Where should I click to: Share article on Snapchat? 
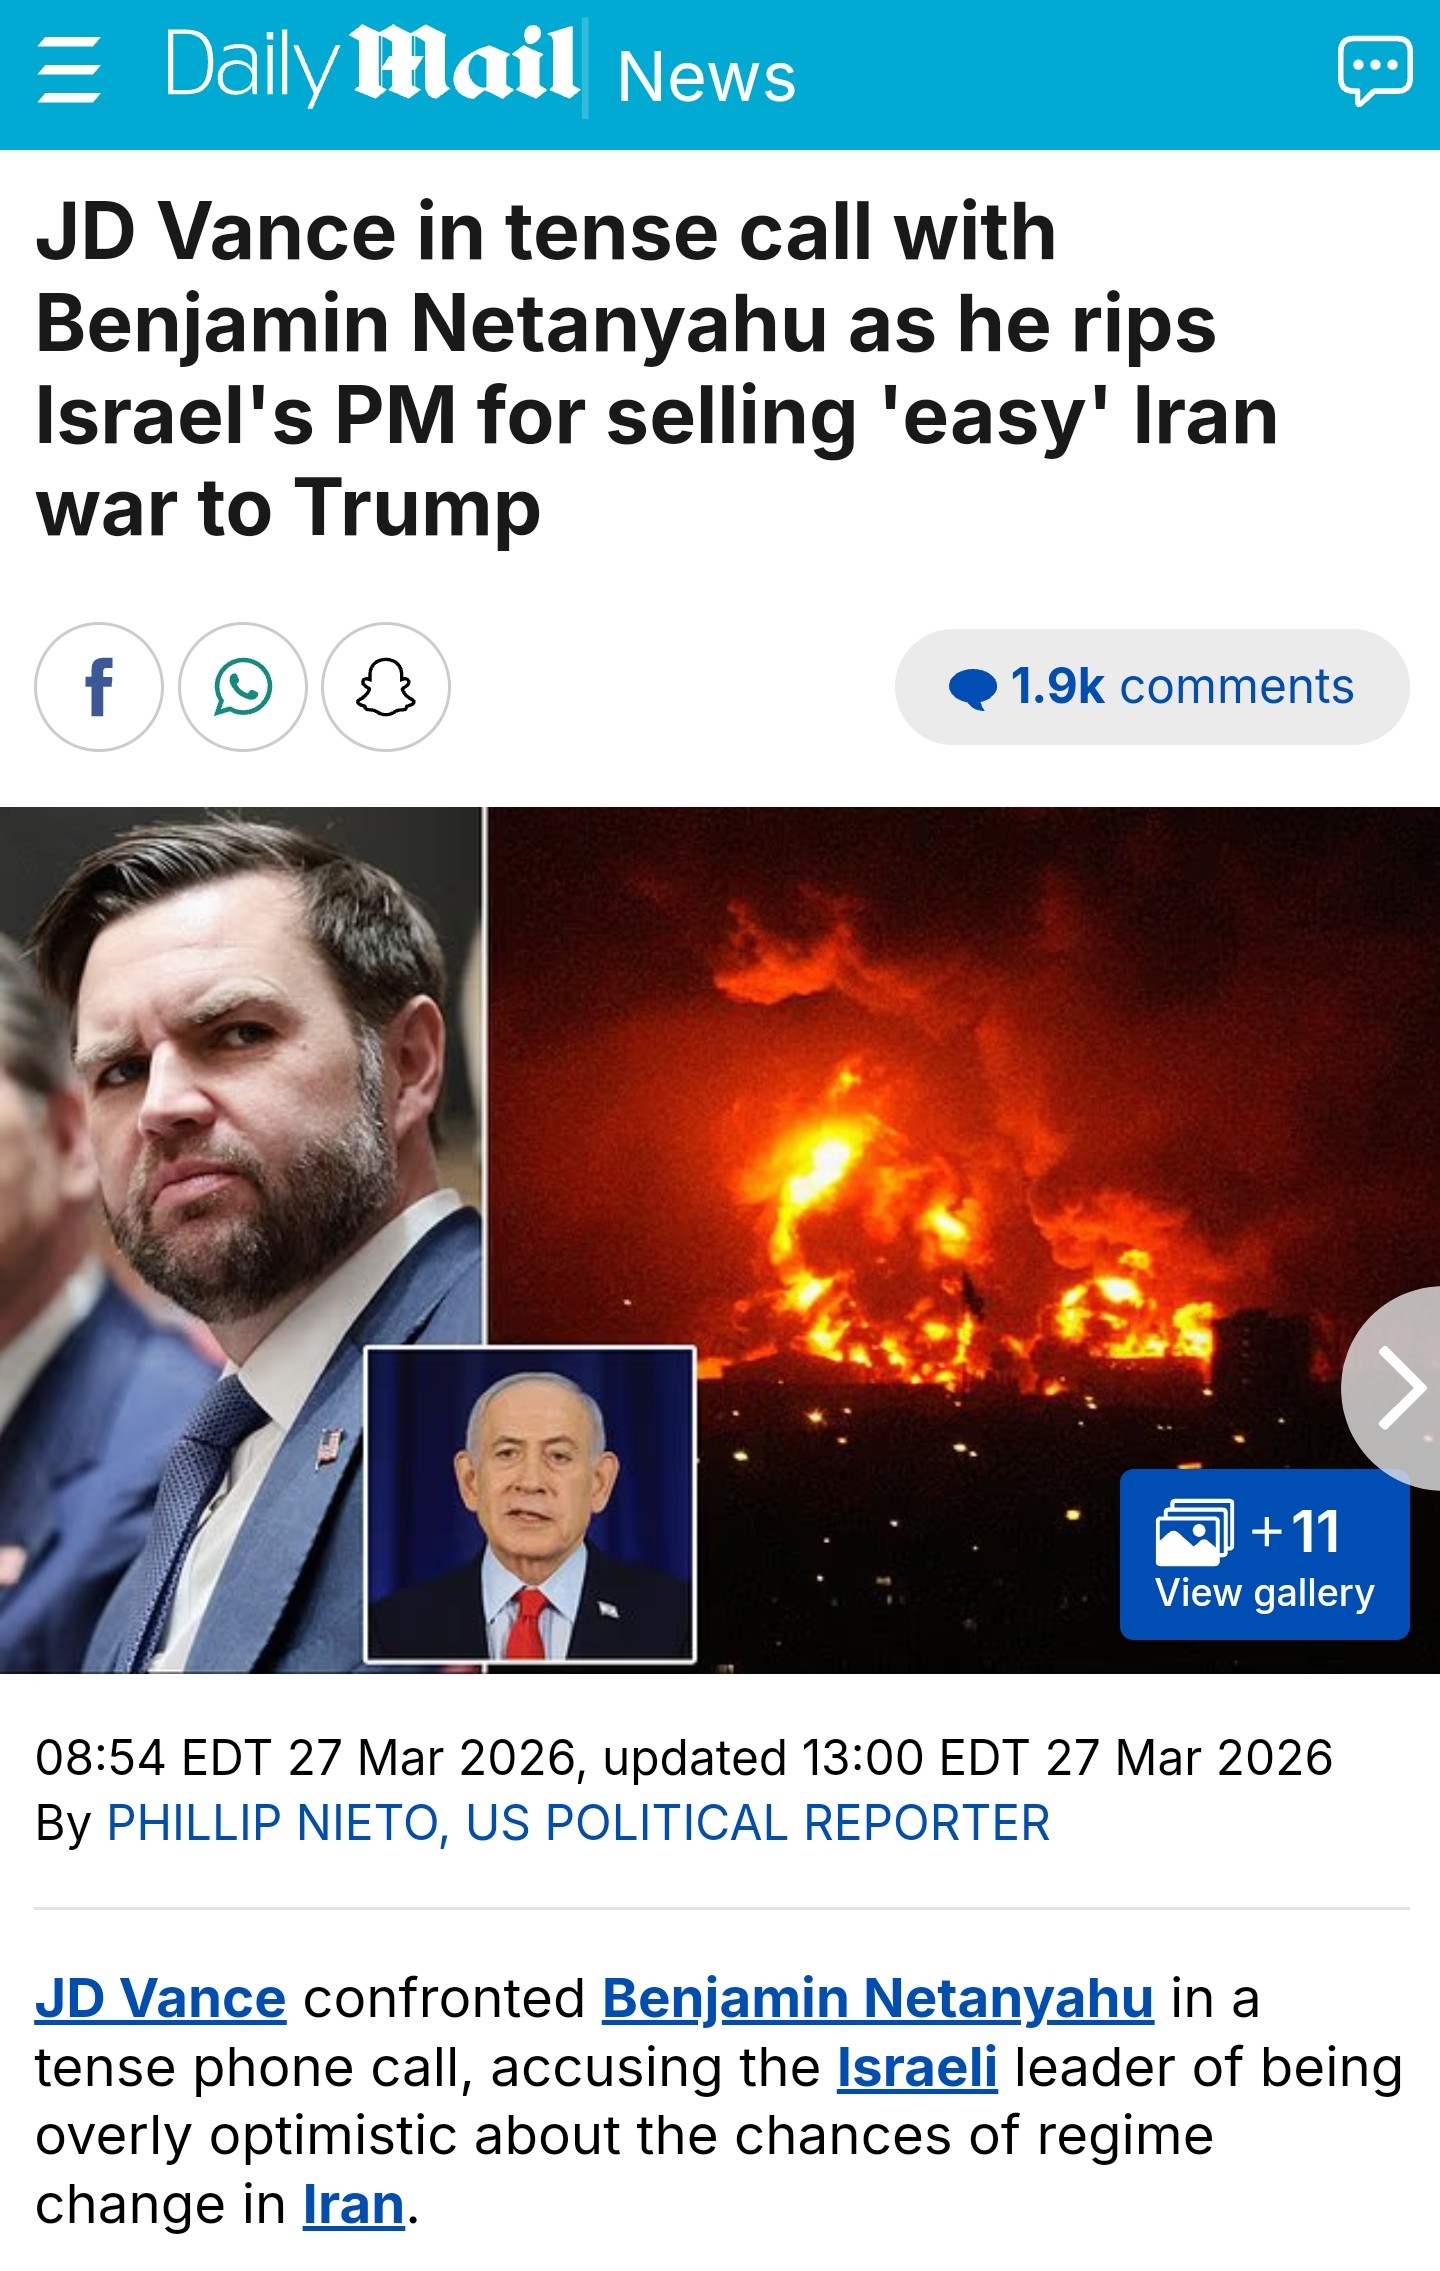click(386, 687)
